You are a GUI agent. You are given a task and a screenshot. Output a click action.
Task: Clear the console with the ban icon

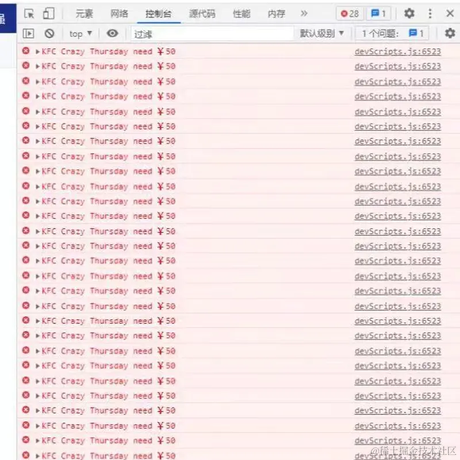click(49, 33)
